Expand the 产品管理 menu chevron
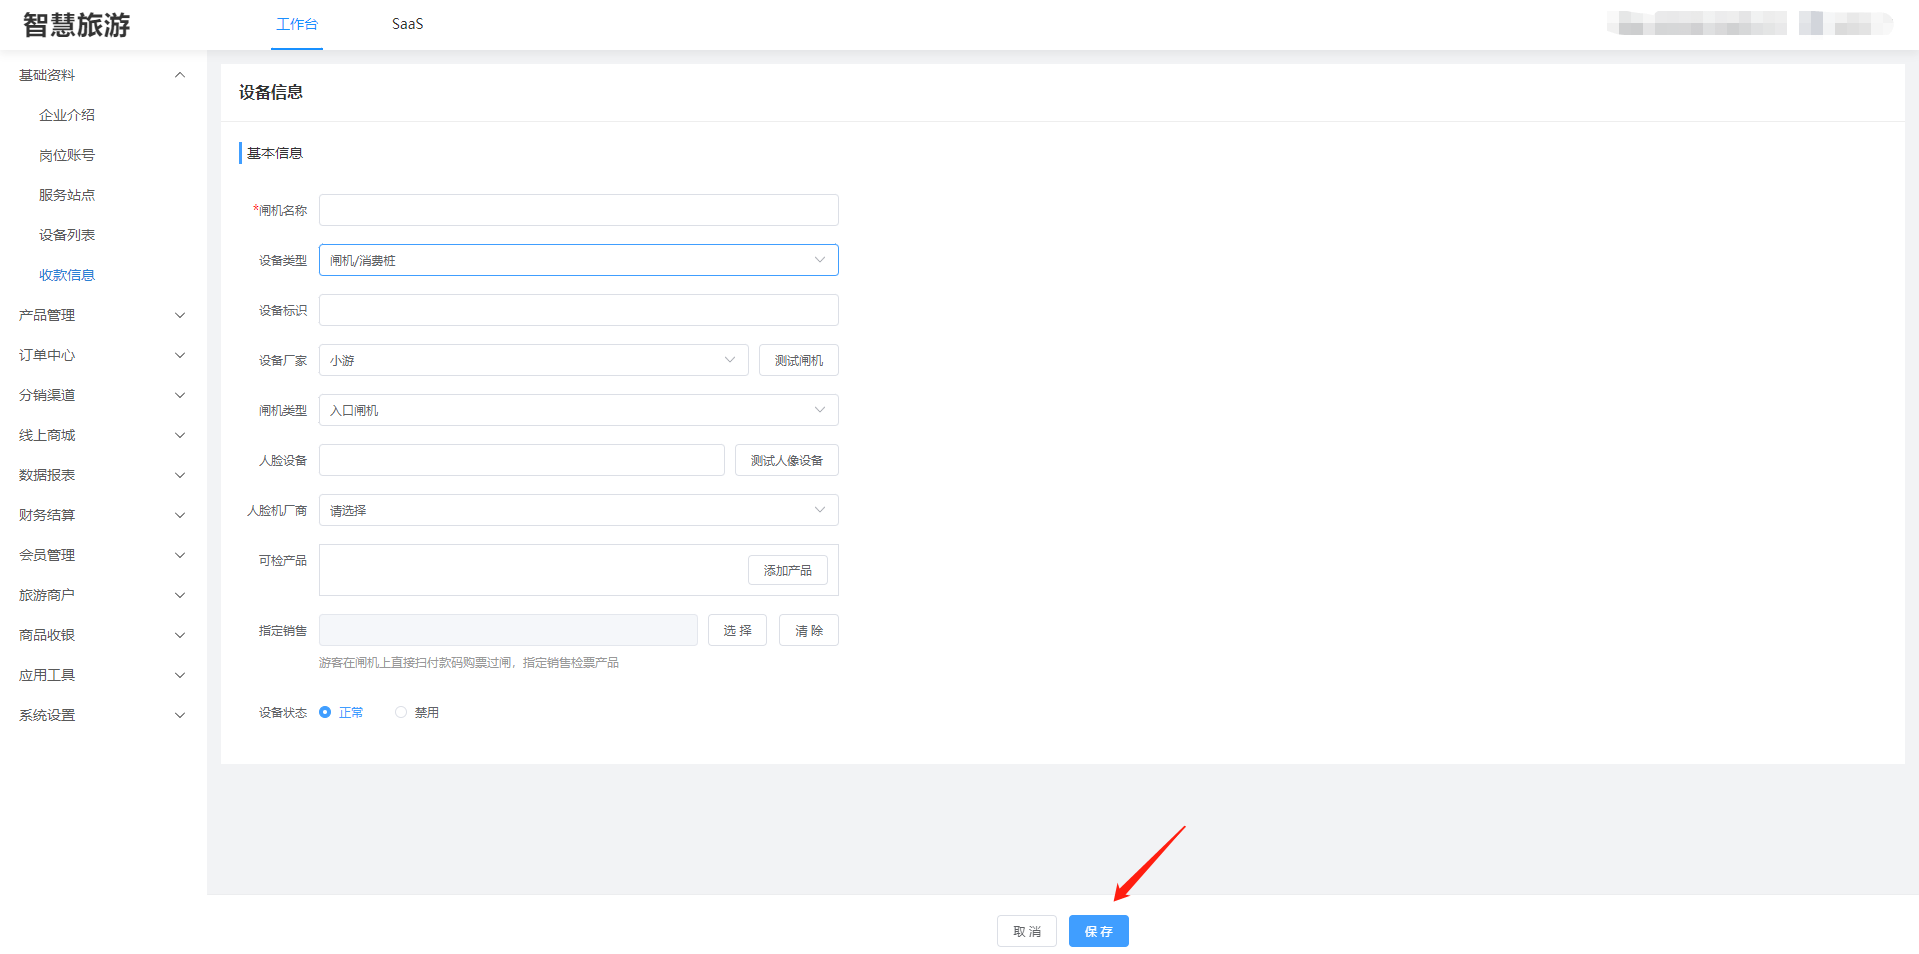 [x=180, y=315]
